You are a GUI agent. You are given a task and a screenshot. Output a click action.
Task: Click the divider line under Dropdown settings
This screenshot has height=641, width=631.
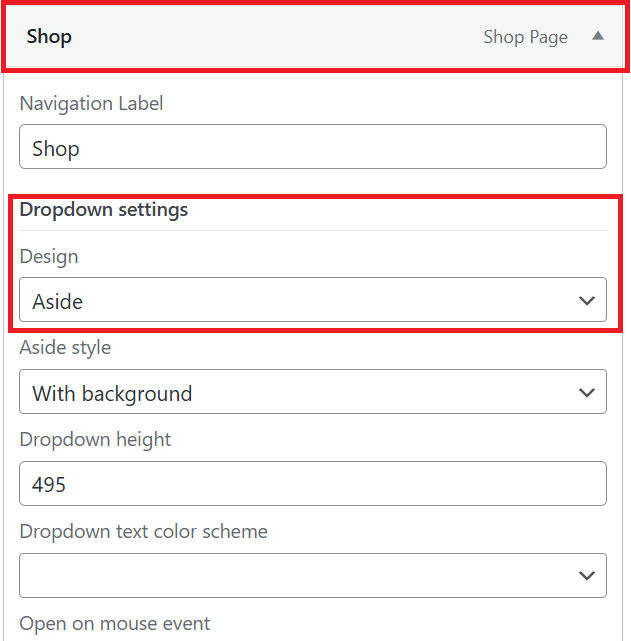tap(313, 231)
